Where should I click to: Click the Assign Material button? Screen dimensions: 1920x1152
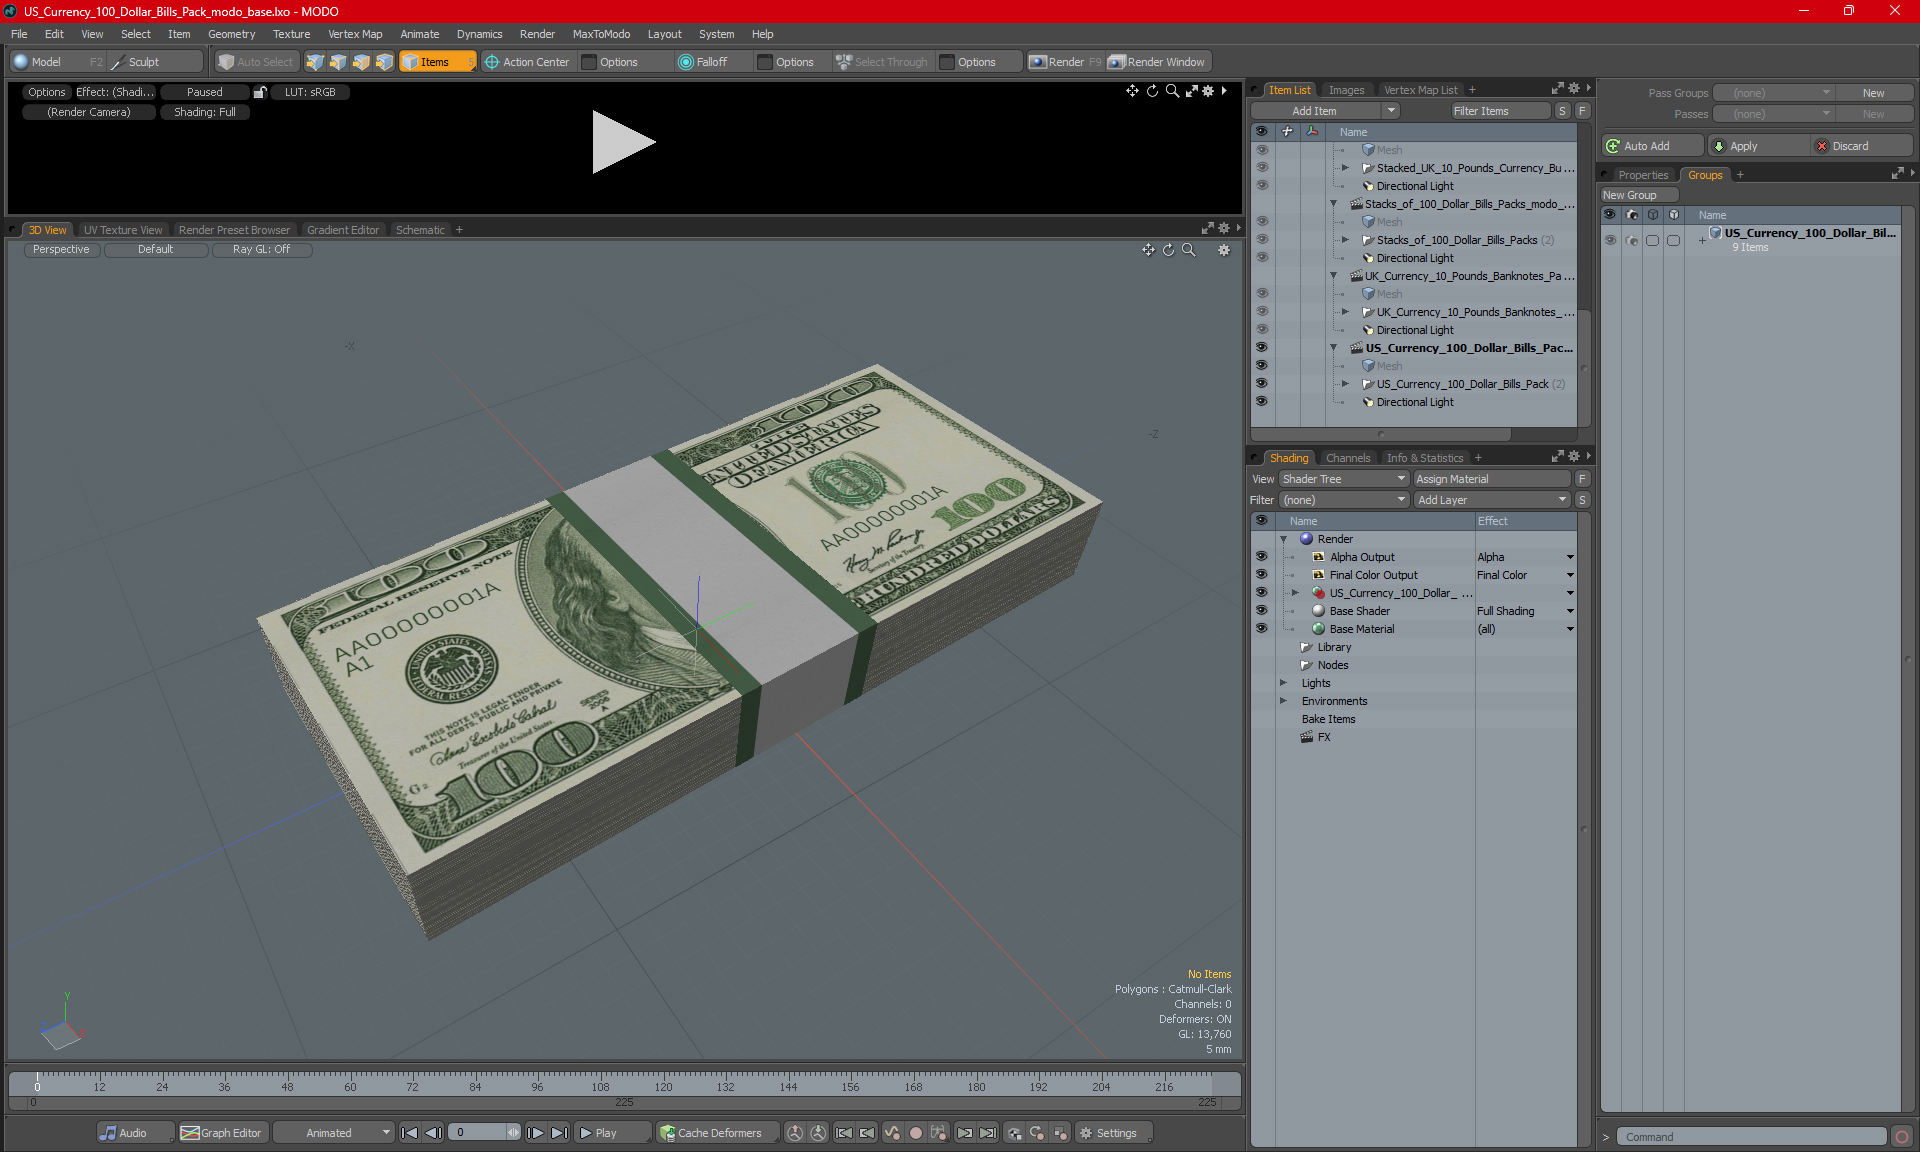tap(1492, 479)
